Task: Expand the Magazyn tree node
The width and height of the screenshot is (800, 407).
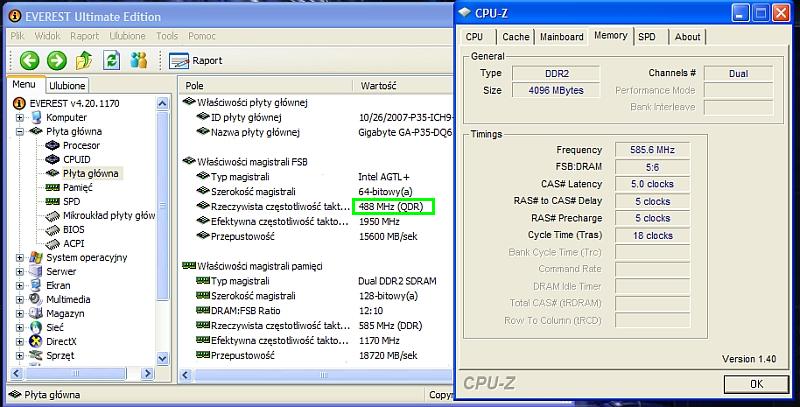Action: coord(20,314)
